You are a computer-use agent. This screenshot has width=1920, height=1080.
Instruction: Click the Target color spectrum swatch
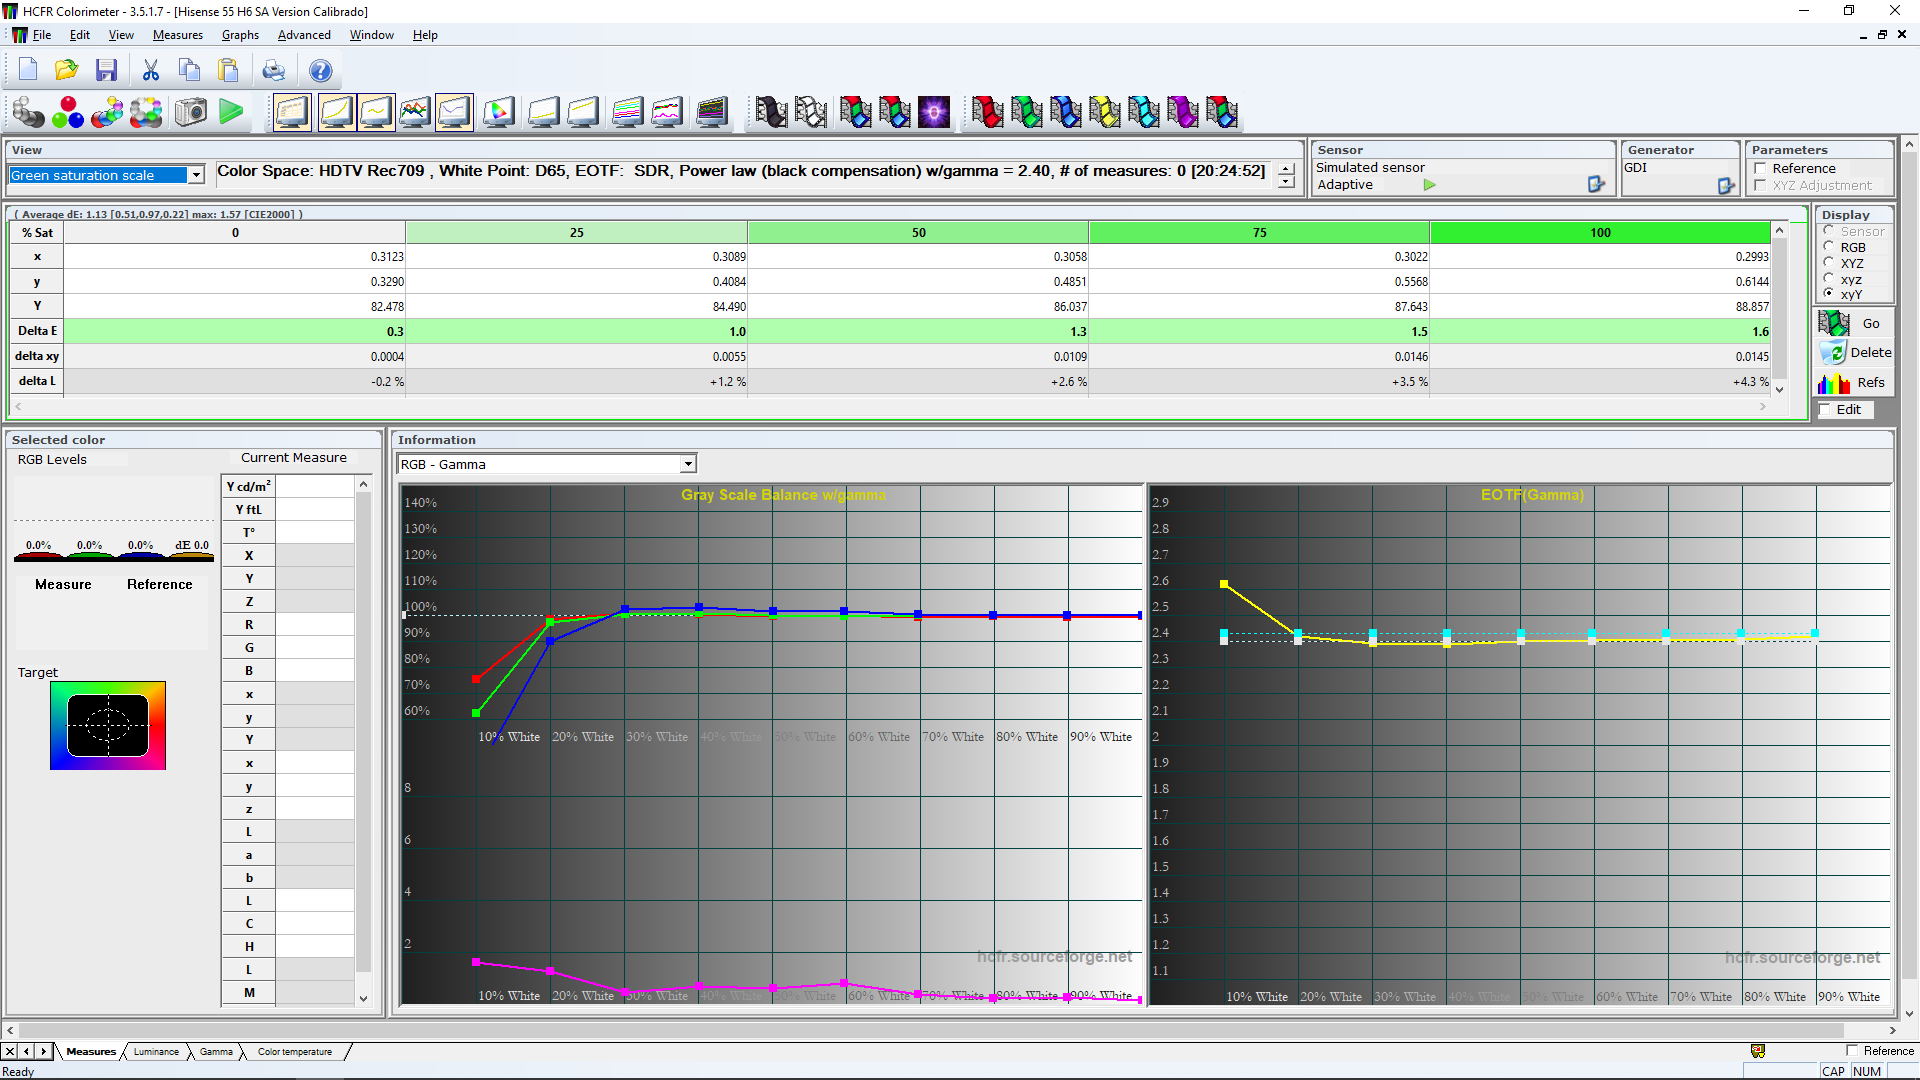108,726
